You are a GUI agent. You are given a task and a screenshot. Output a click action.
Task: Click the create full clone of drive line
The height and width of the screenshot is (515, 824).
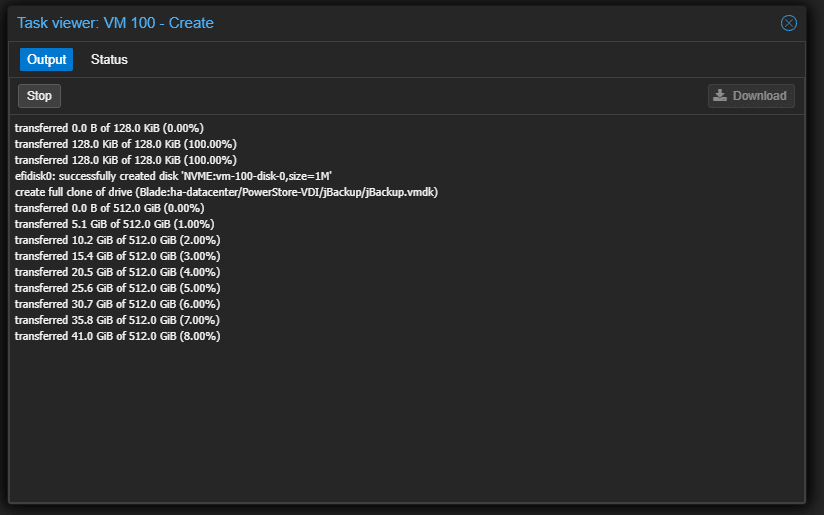[226, 192]
